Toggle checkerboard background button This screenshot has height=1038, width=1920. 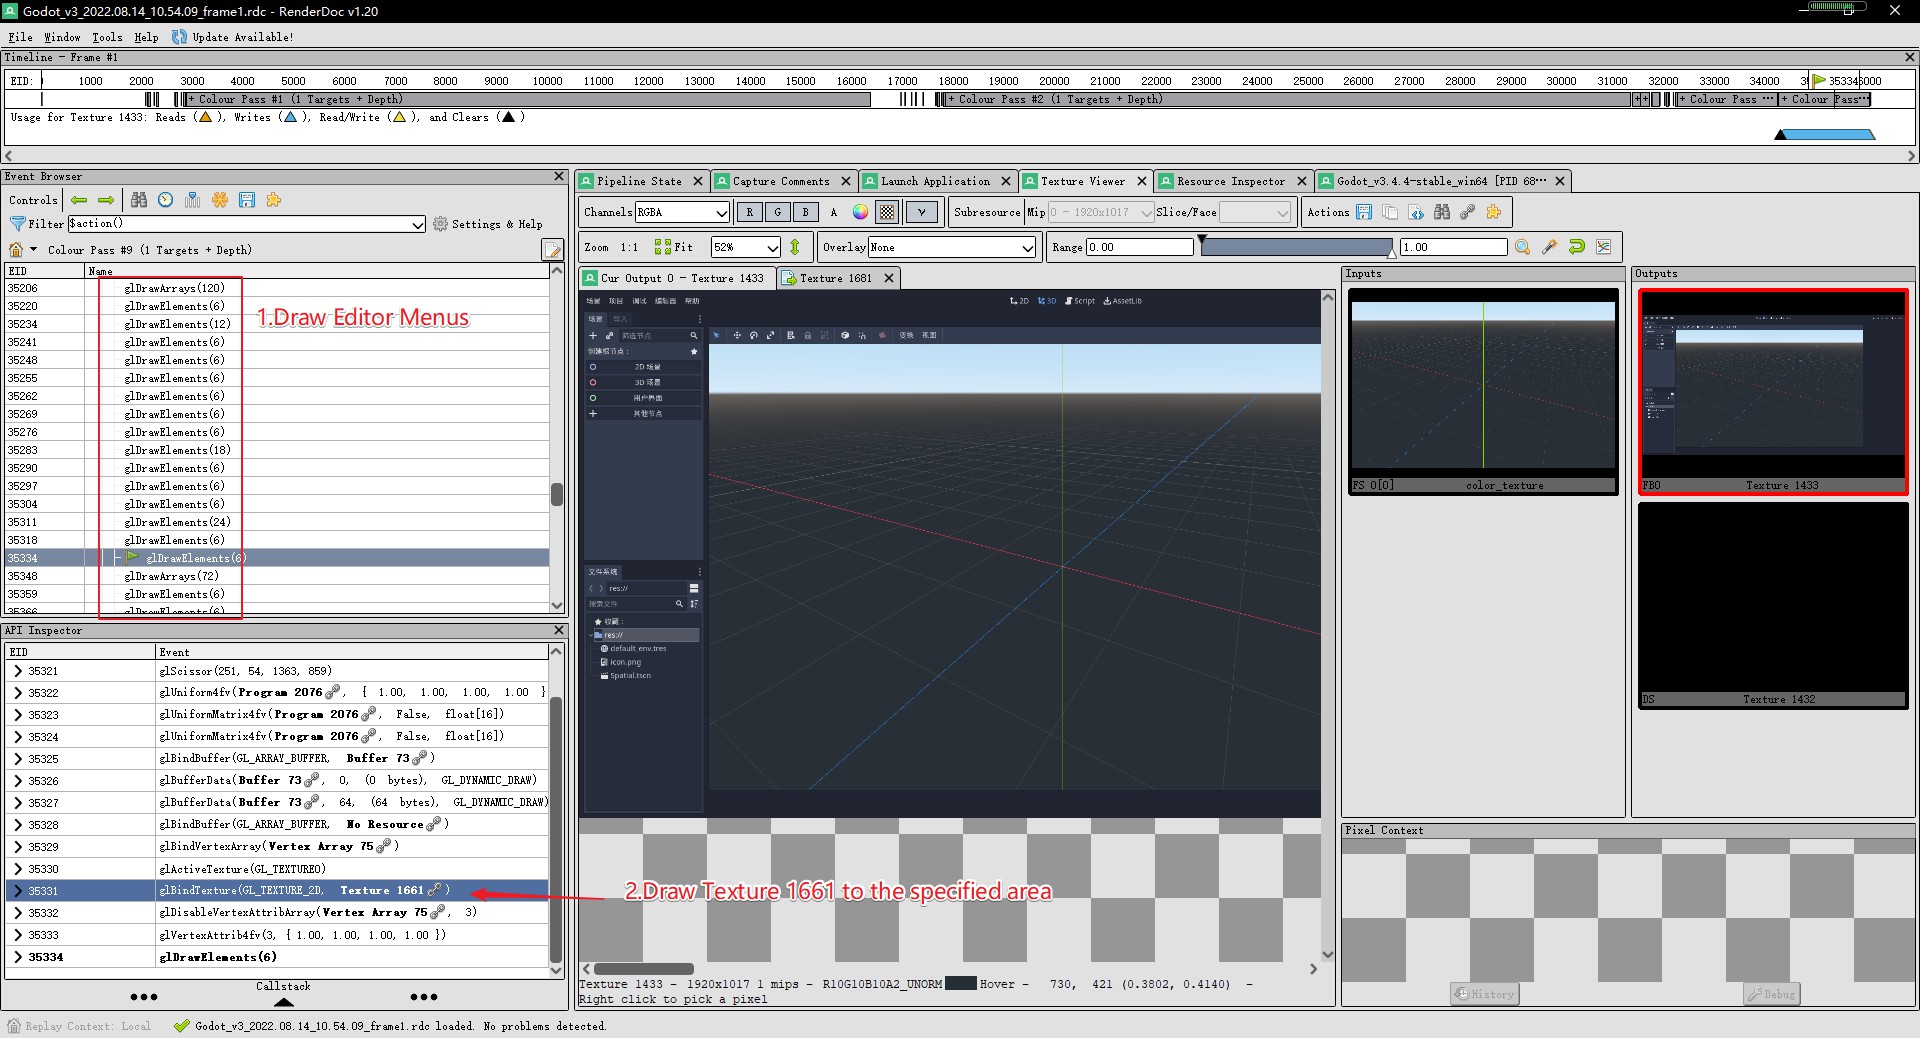click(x=887, y=212)
